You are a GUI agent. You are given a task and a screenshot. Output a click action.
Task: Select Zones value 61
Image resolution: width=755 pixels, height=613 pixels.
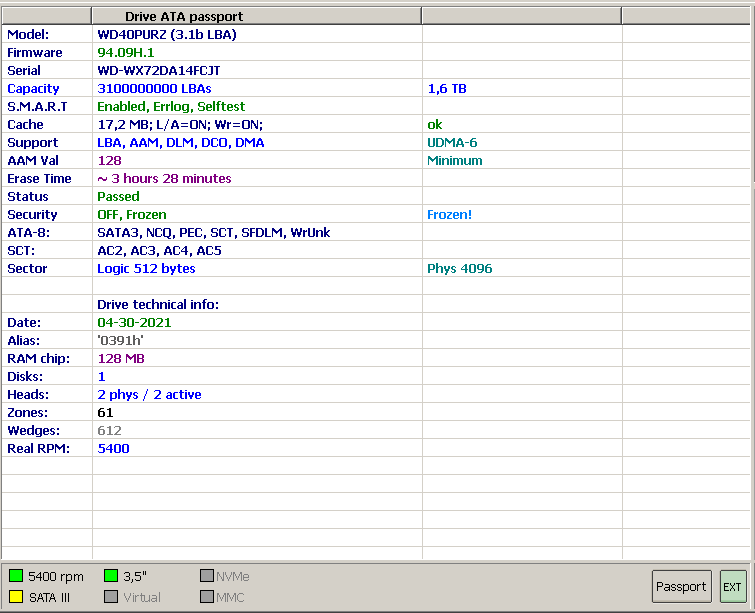click(x=105, y=413)
